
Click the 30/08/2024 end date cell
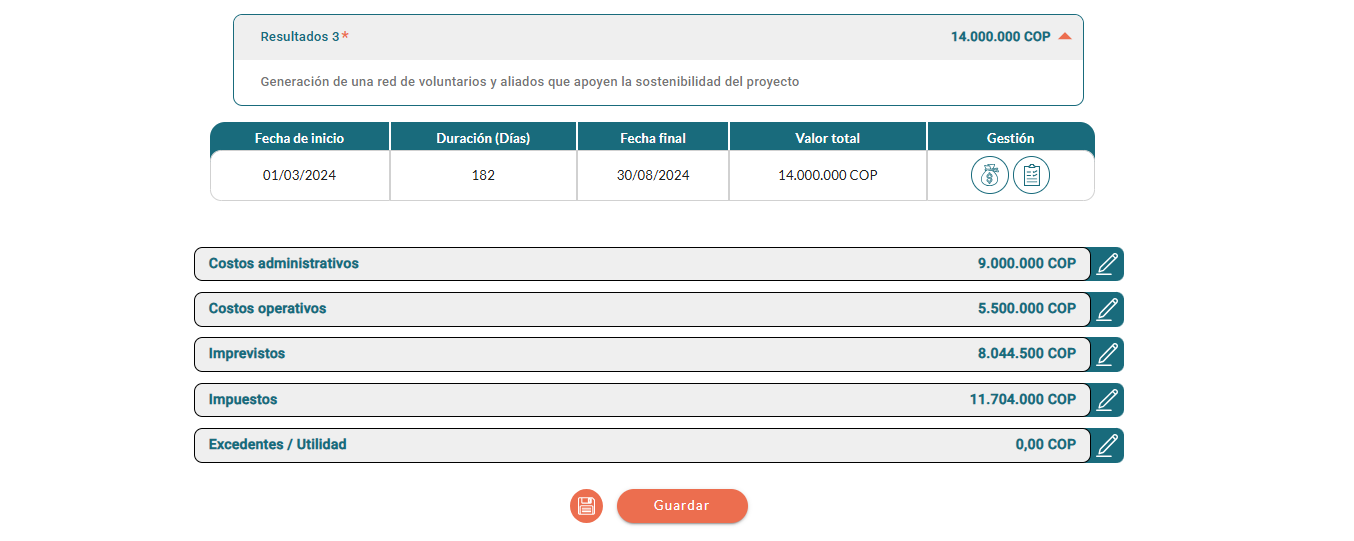(x=653, y=176)
